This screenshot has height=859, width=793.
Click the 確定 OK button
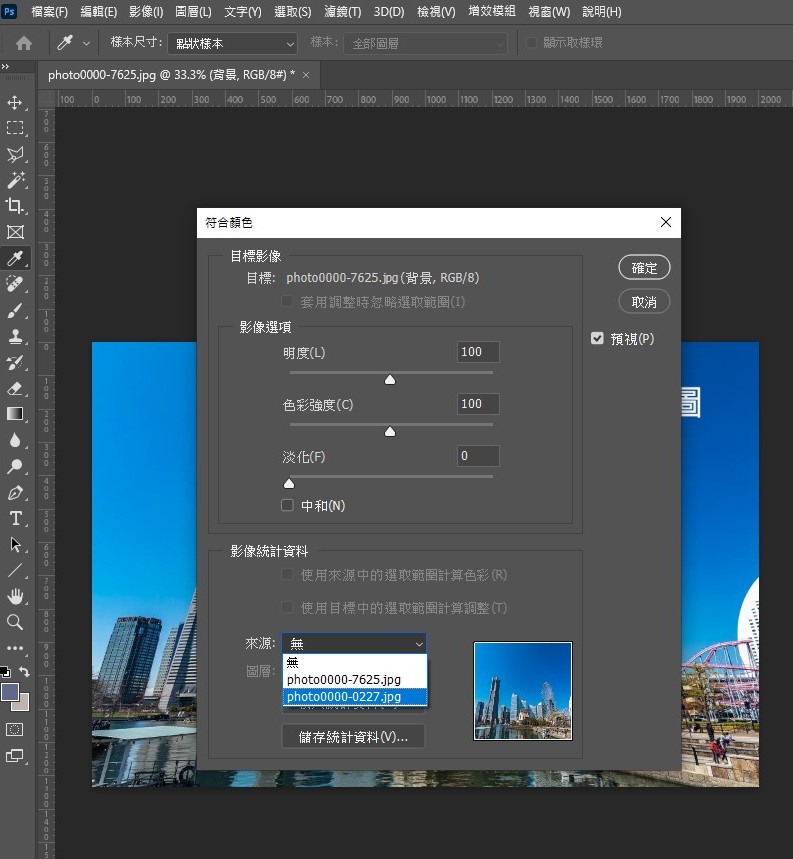point(644,268)
